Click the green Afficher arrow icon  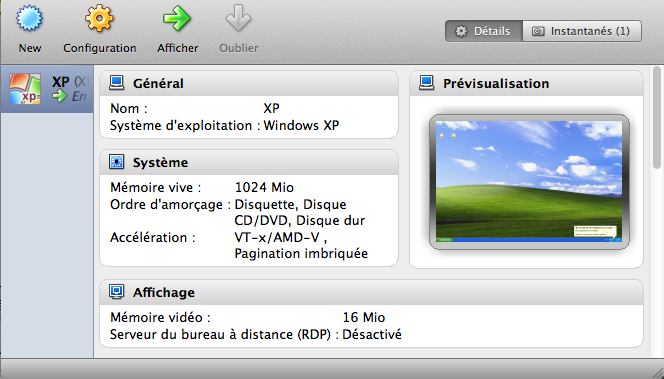(x=177, y=18)
